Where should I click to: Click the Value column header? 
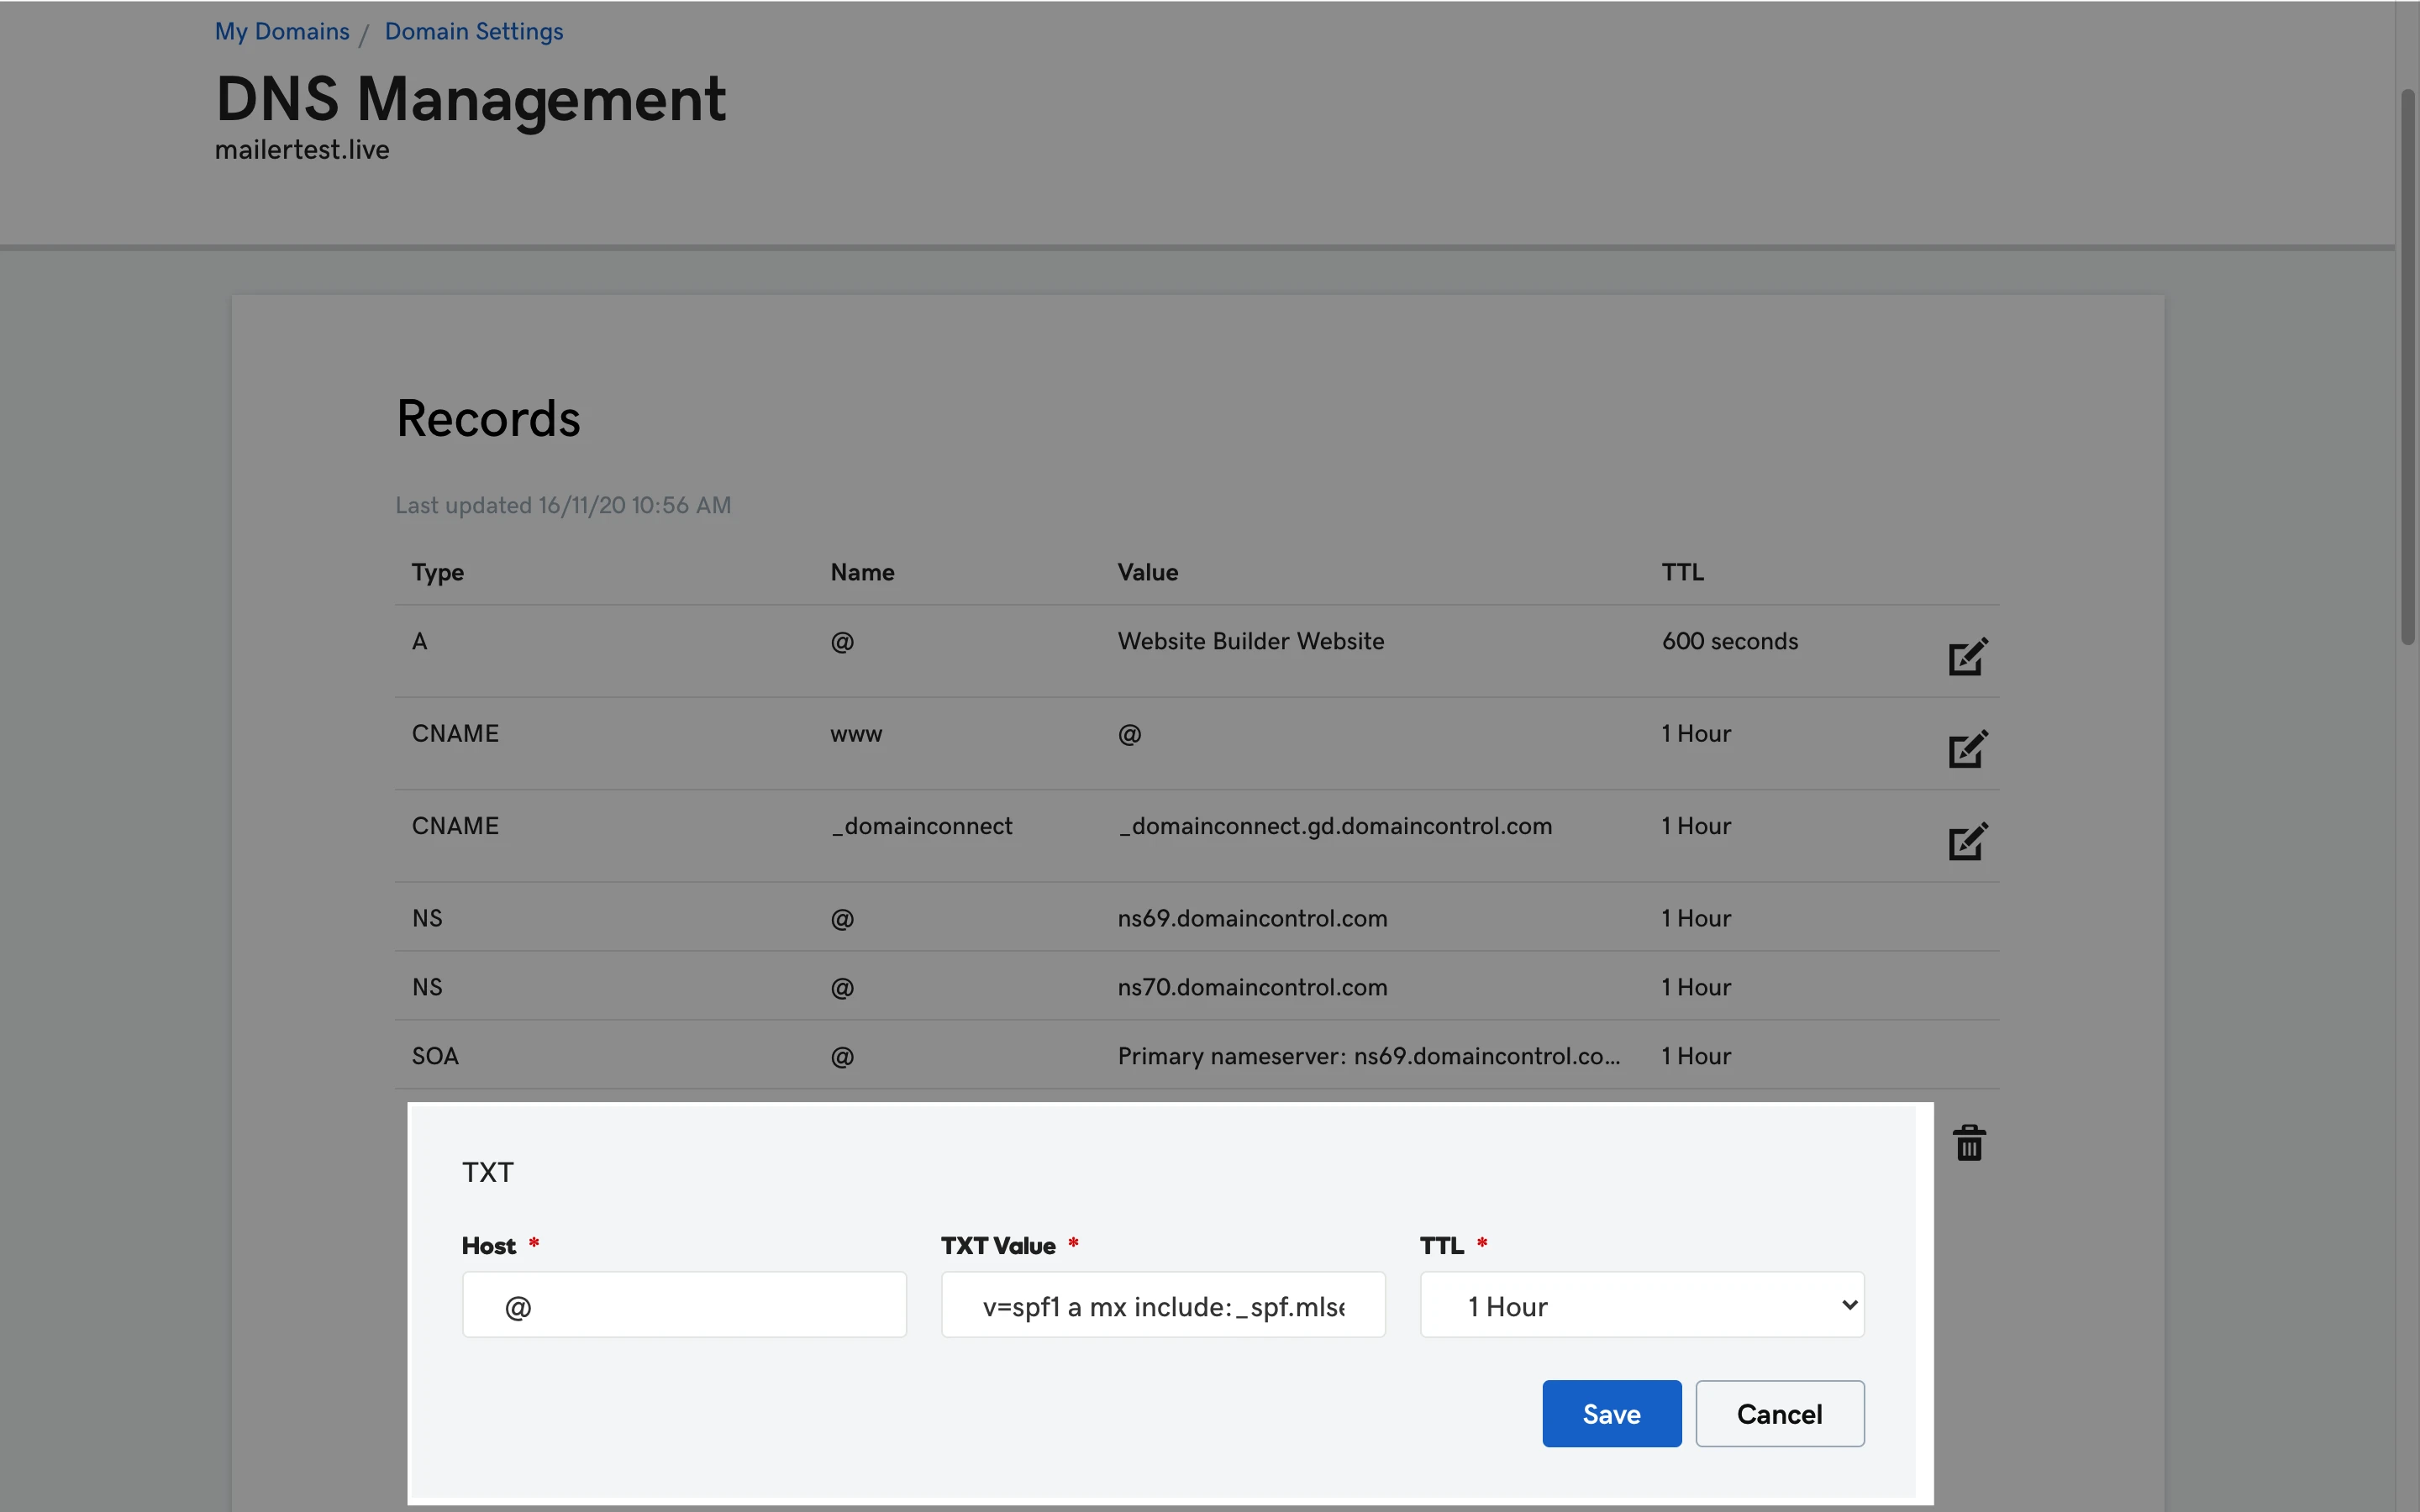point(1147,572)
